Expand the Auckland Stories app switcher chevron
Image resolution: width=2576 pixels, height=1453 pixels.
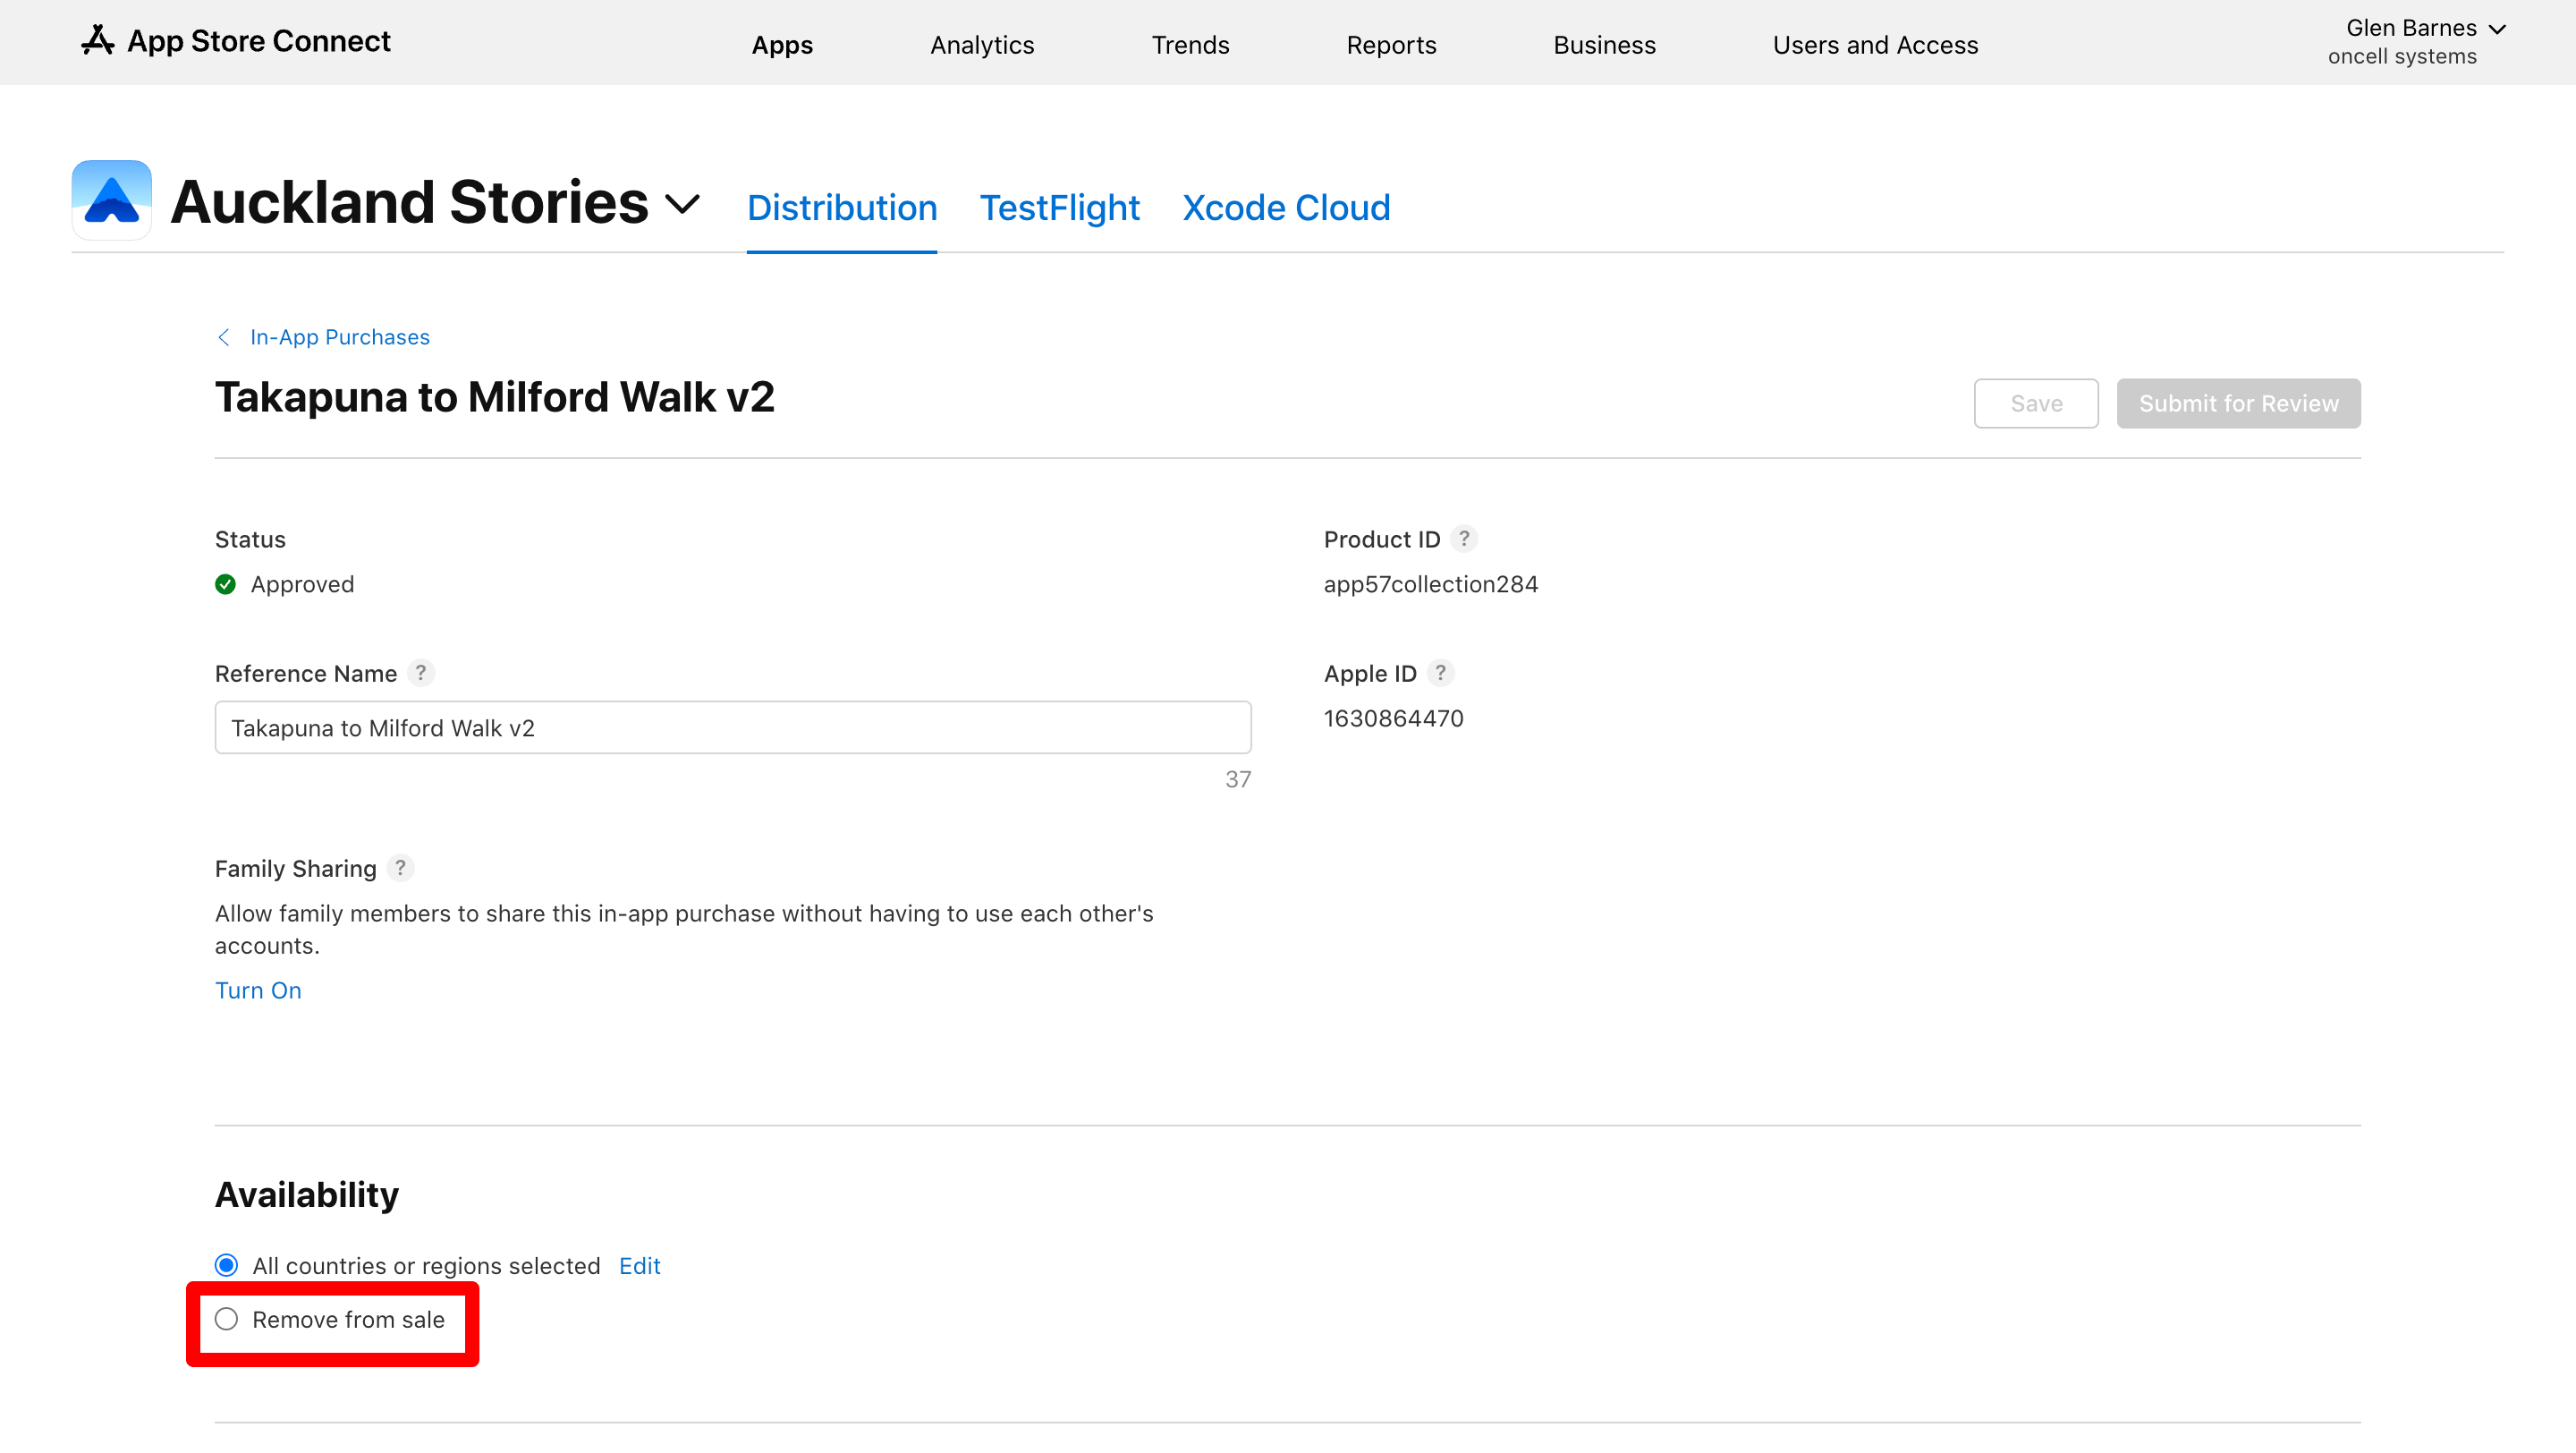[x=682, y=204]
